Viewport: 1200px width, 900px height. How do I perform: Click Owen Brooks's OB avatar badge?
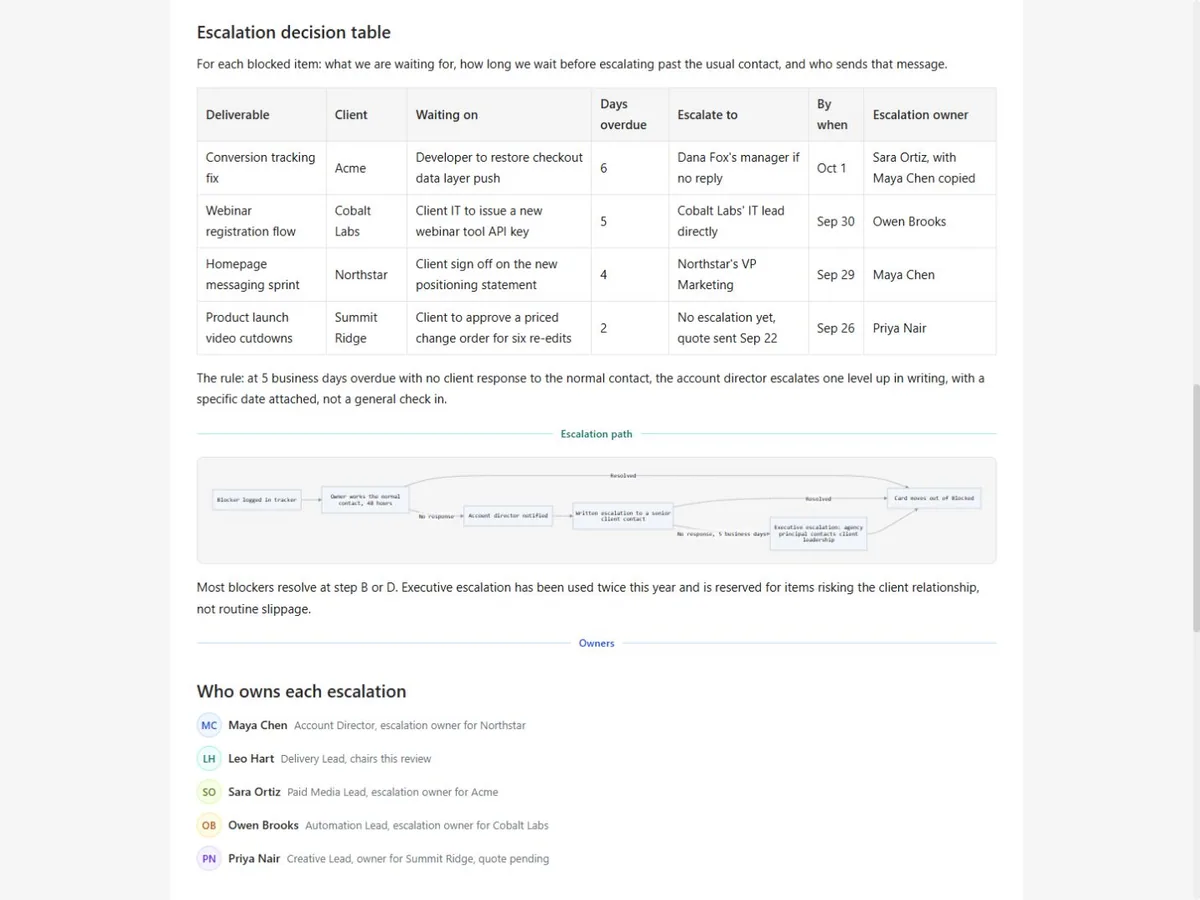pos(209,825)
